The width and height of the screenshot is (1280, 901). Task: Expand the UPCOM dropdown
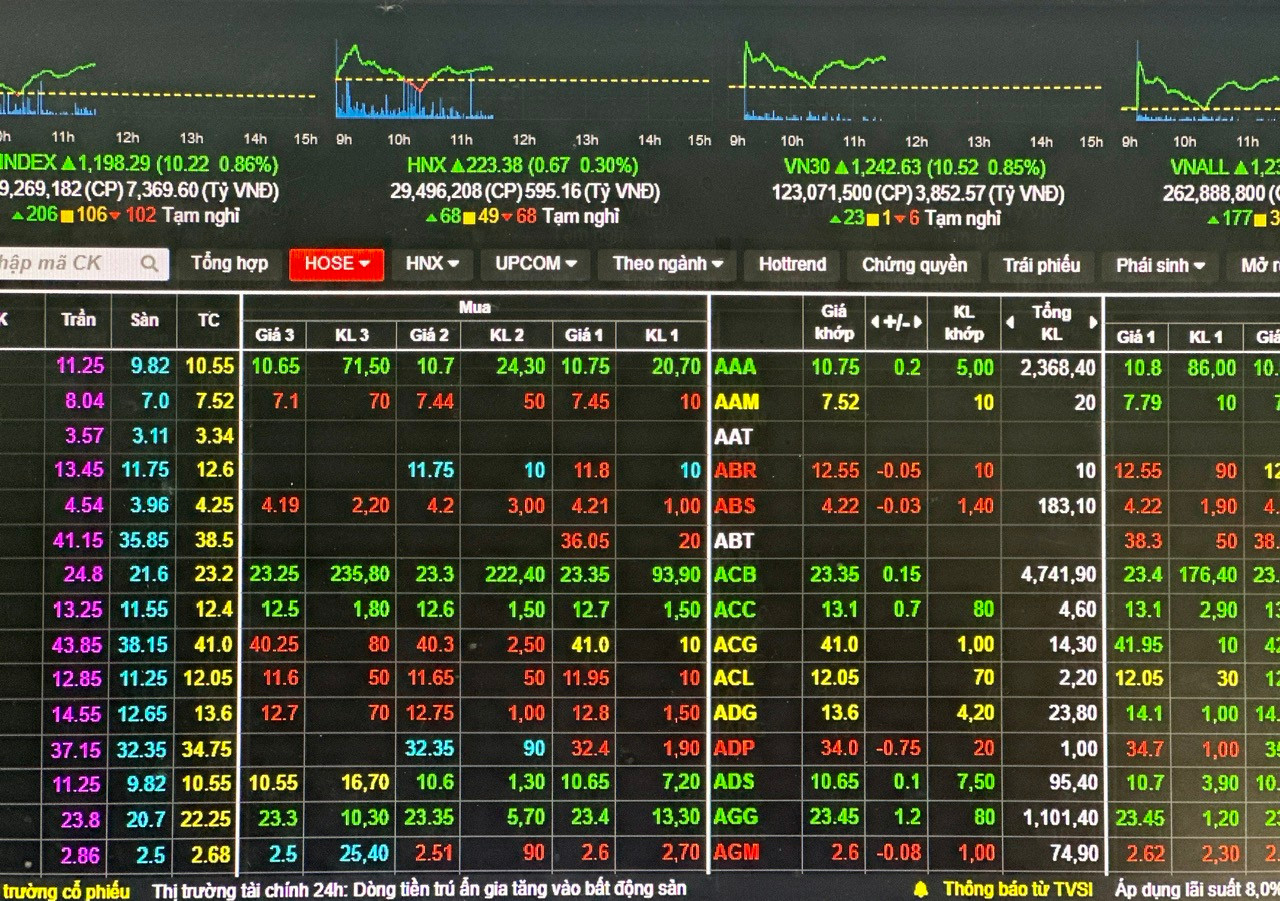click(536, 264)
